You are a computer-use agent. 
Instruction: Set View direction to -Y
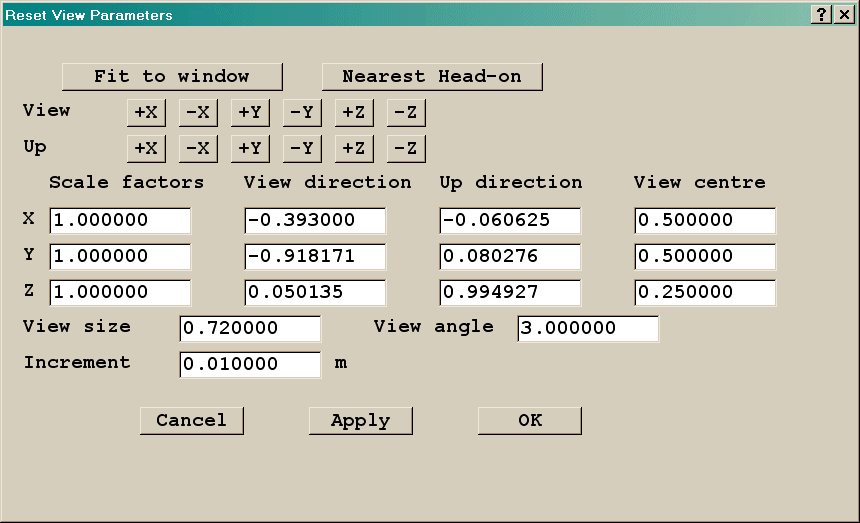tap(302, 112)
